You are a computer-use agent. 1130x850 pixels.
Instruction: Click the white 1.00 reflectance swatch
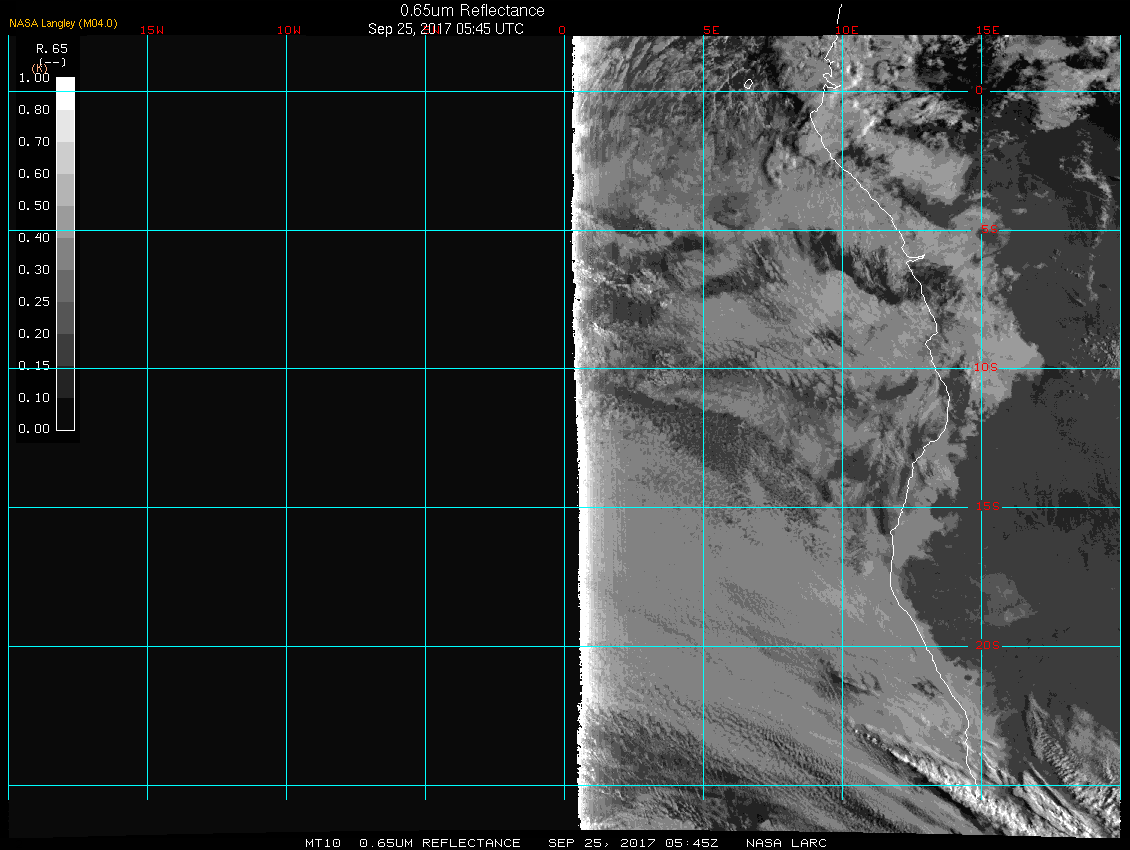click(66, 93)
